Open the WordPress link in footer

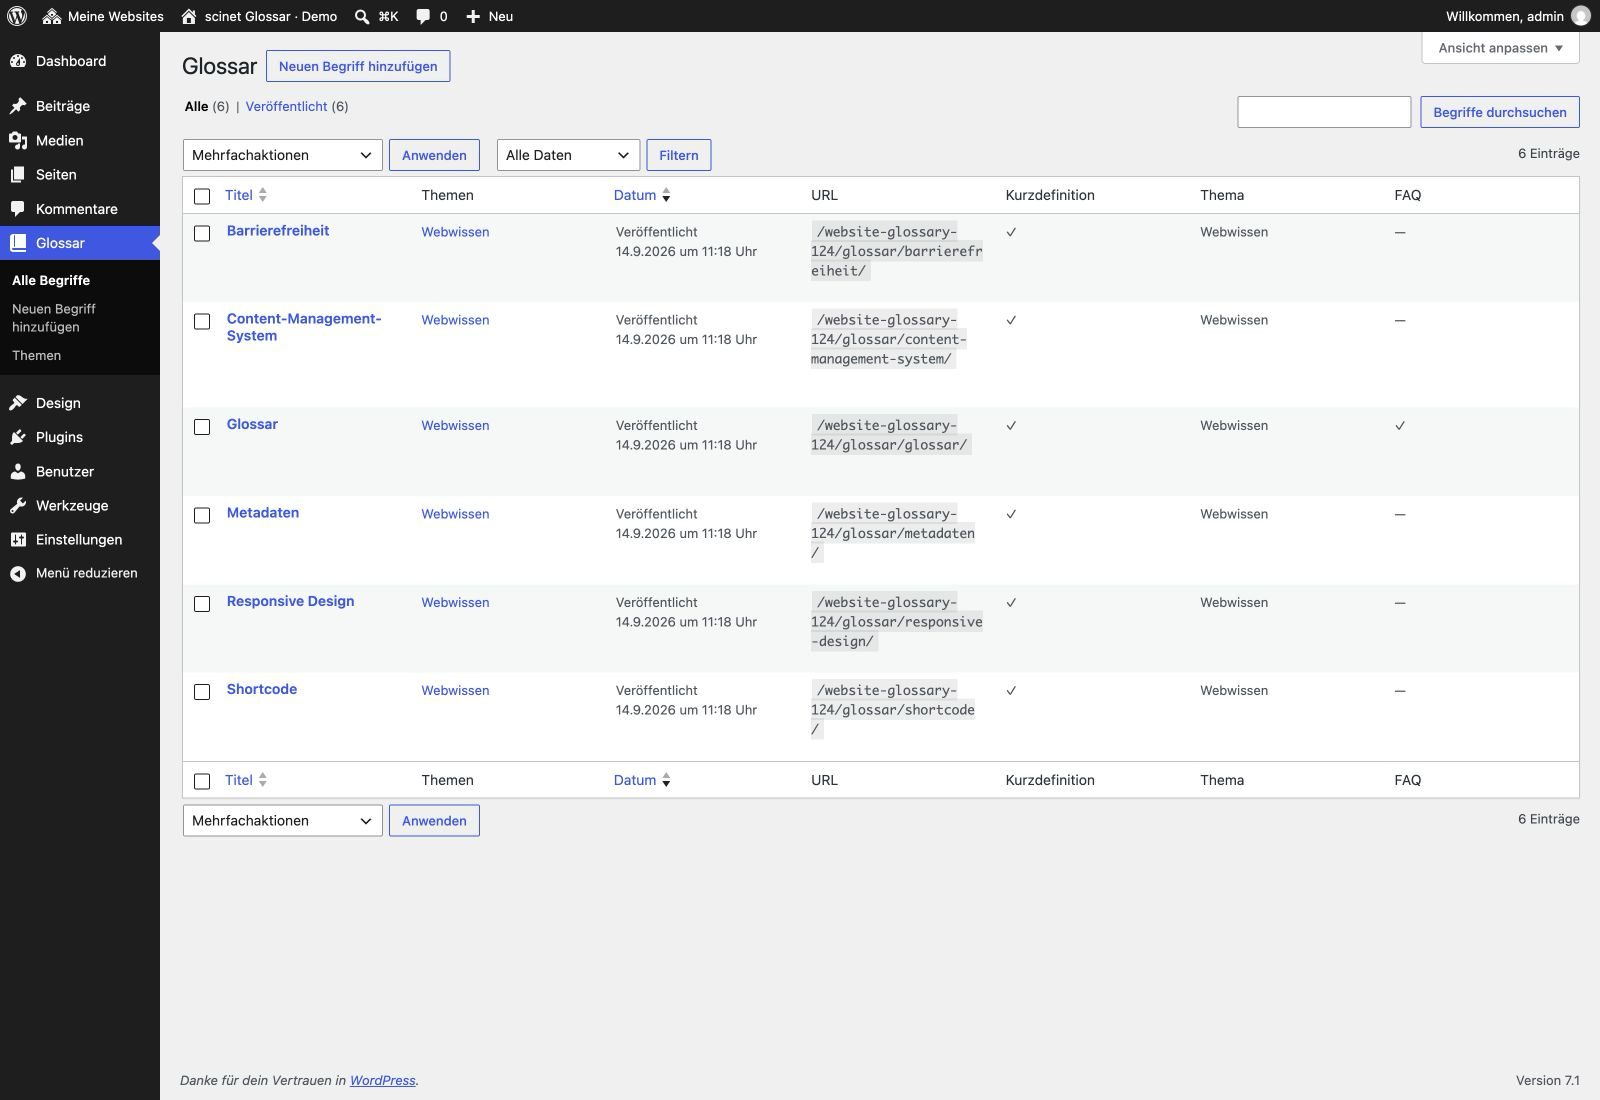pos(382,1081)
